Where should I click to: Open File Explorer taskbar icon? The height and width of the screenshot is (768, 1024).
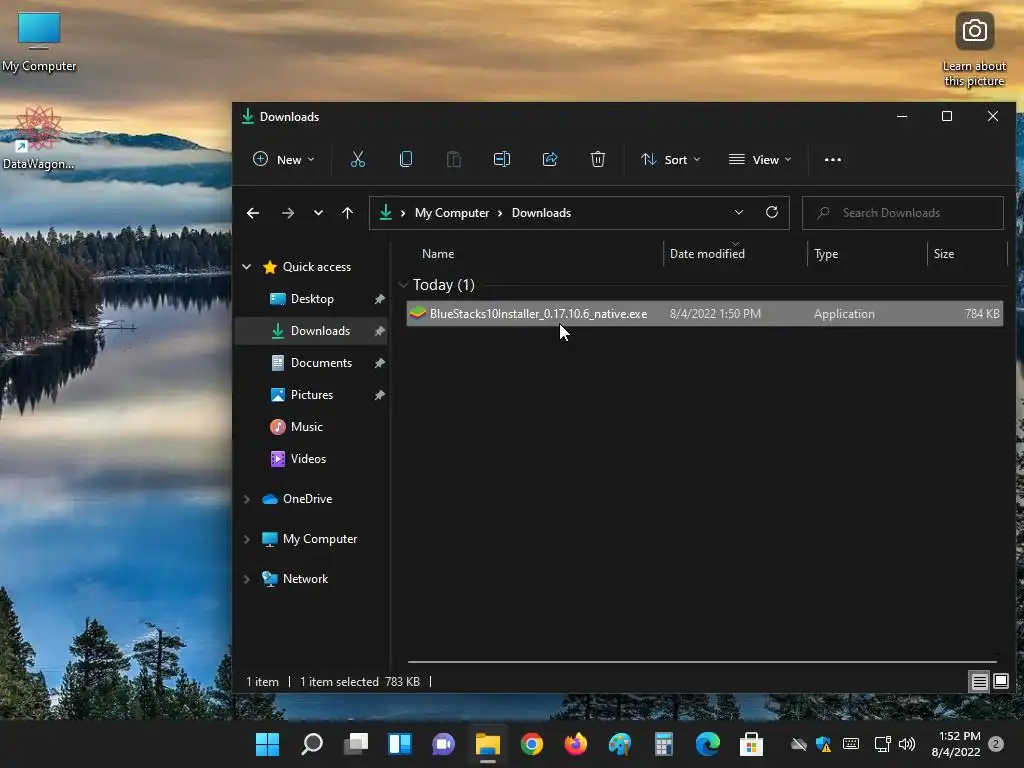488,744
